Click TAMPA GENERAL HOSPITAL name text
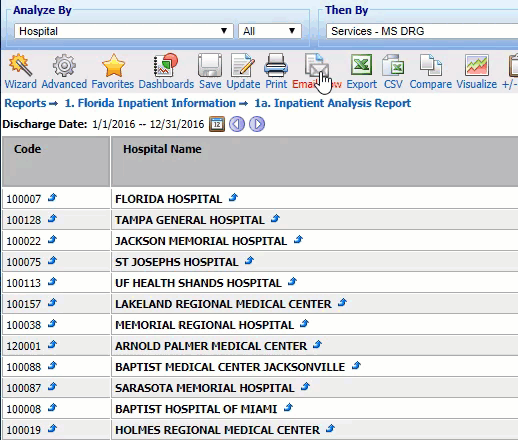 pos(190,220)
